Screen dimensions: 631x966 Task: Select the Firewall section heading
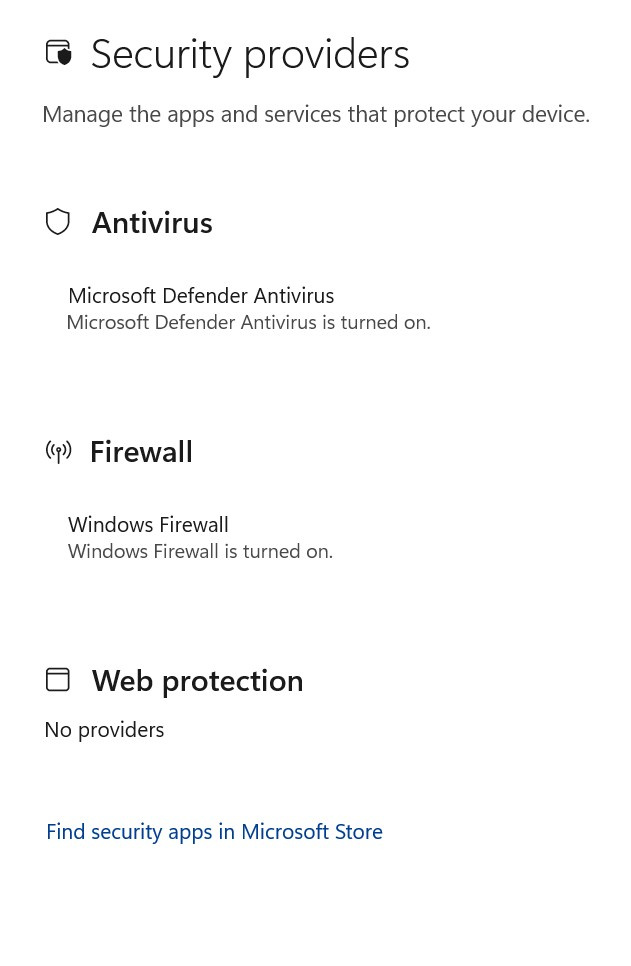141,451
